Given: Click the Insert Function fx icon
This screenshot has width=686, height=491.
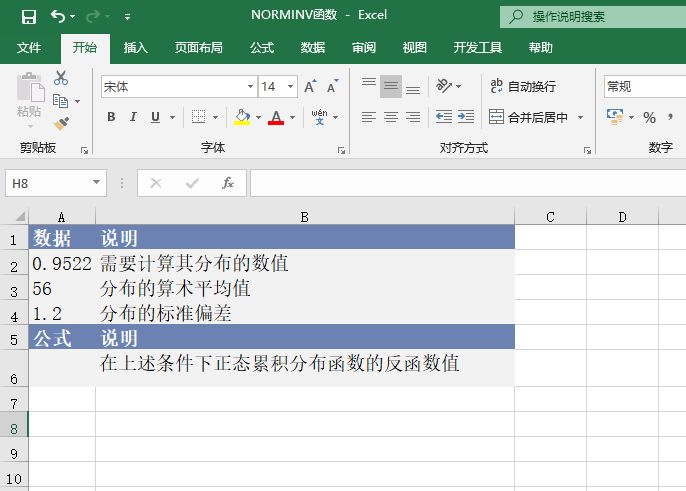Looking at the screenshot, I should [228, 183].
